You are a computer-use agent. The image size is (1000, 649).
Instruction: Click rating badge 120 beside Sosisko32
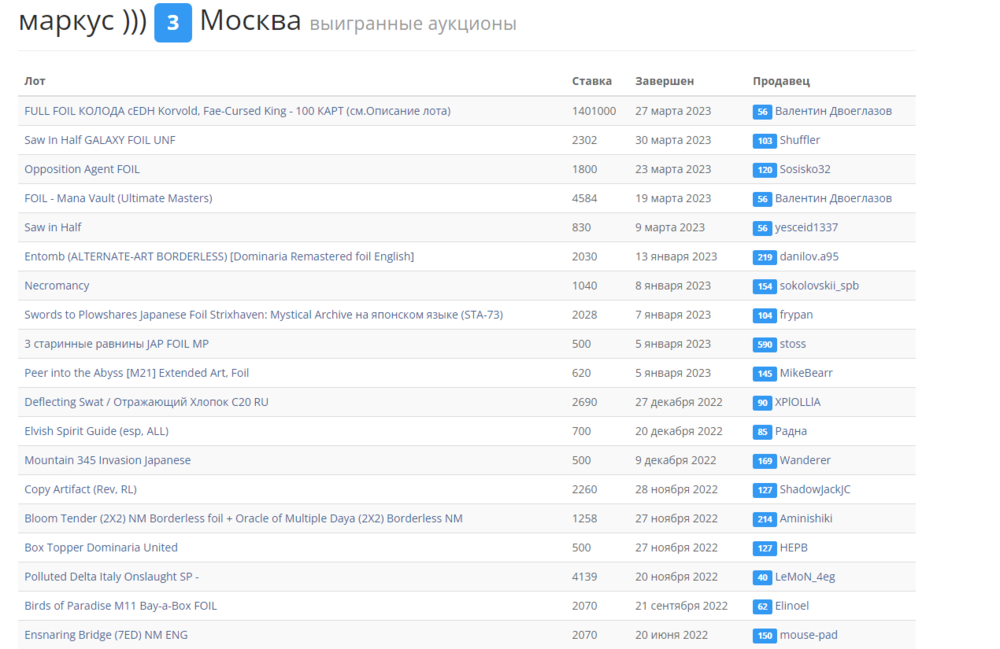coord(765,170)
